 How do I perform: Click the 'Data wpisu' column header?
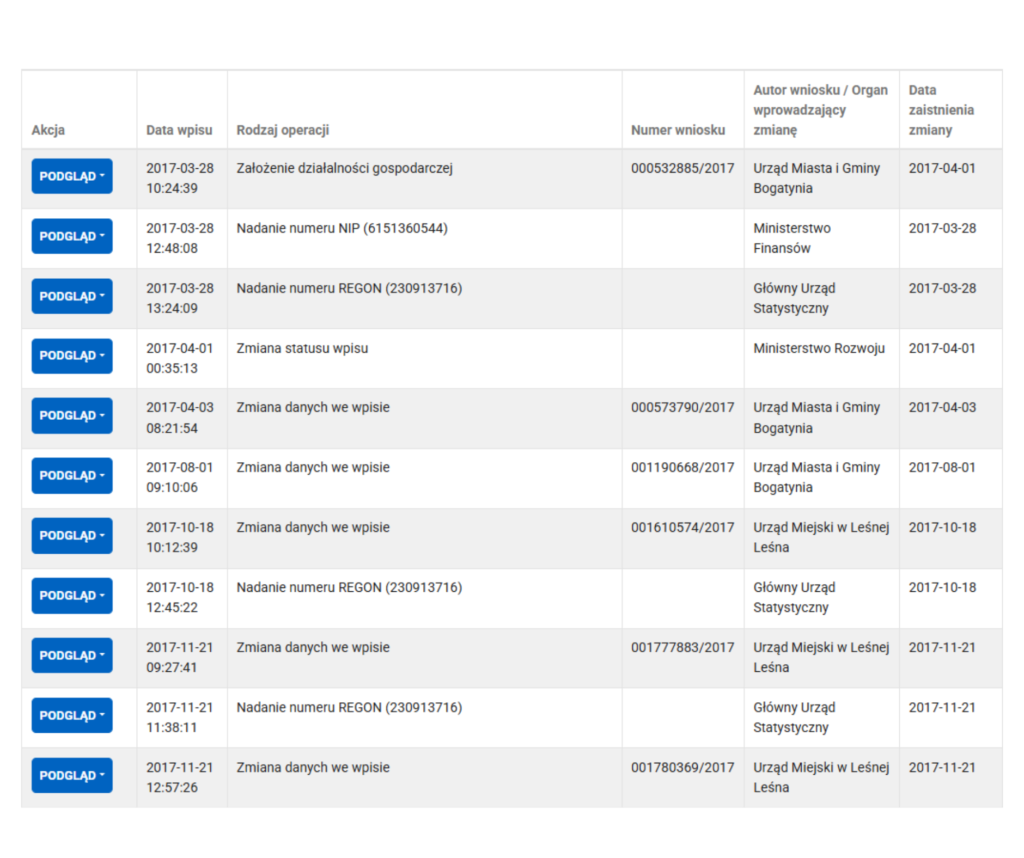pyautogui.click(x=179, y=130)
